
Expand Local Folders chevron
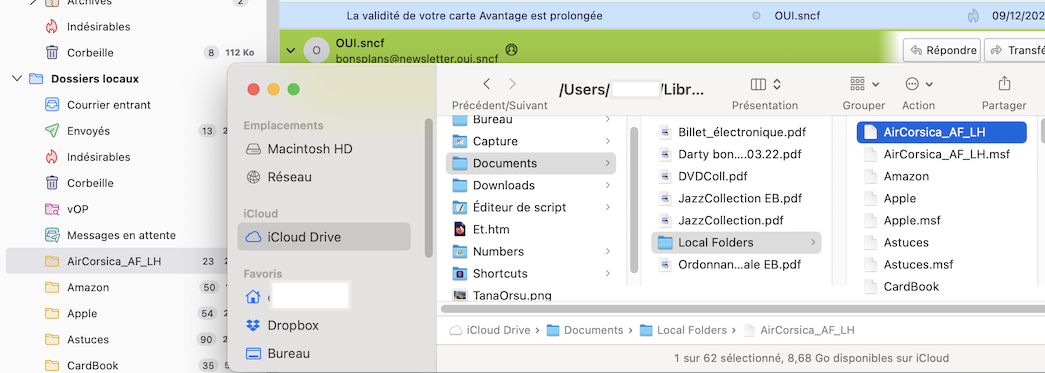(x=813, y=242)
